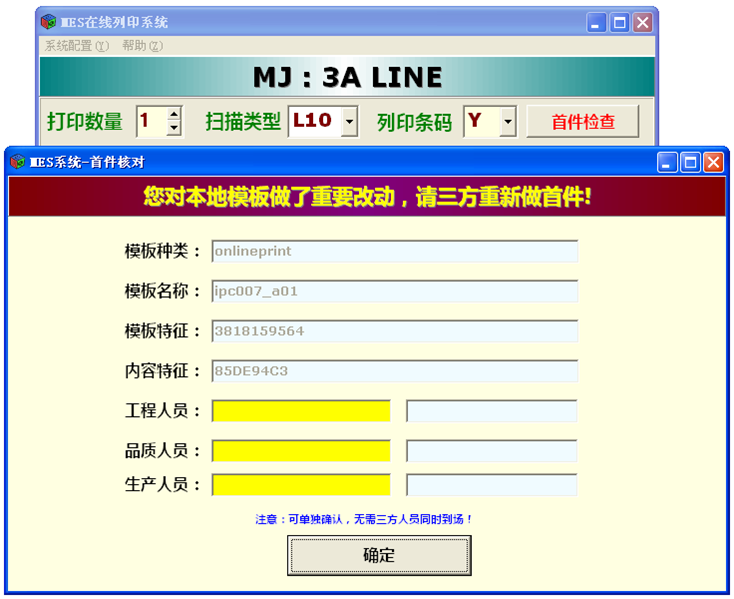Click the 打印数量 number field
Screen dimensions: 734x599
point(150,121)
